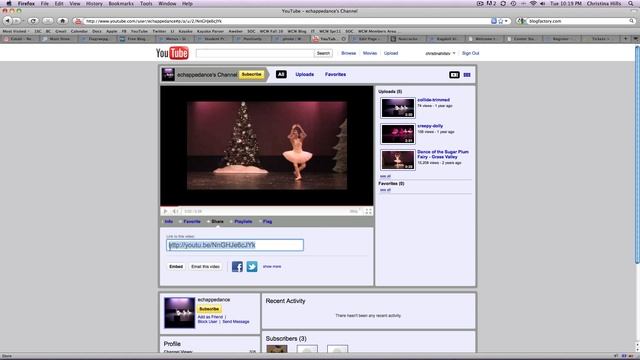The width and height of the screenshot is (640, 360).
Task: Open the Firefox History menu
Action: 94,3
